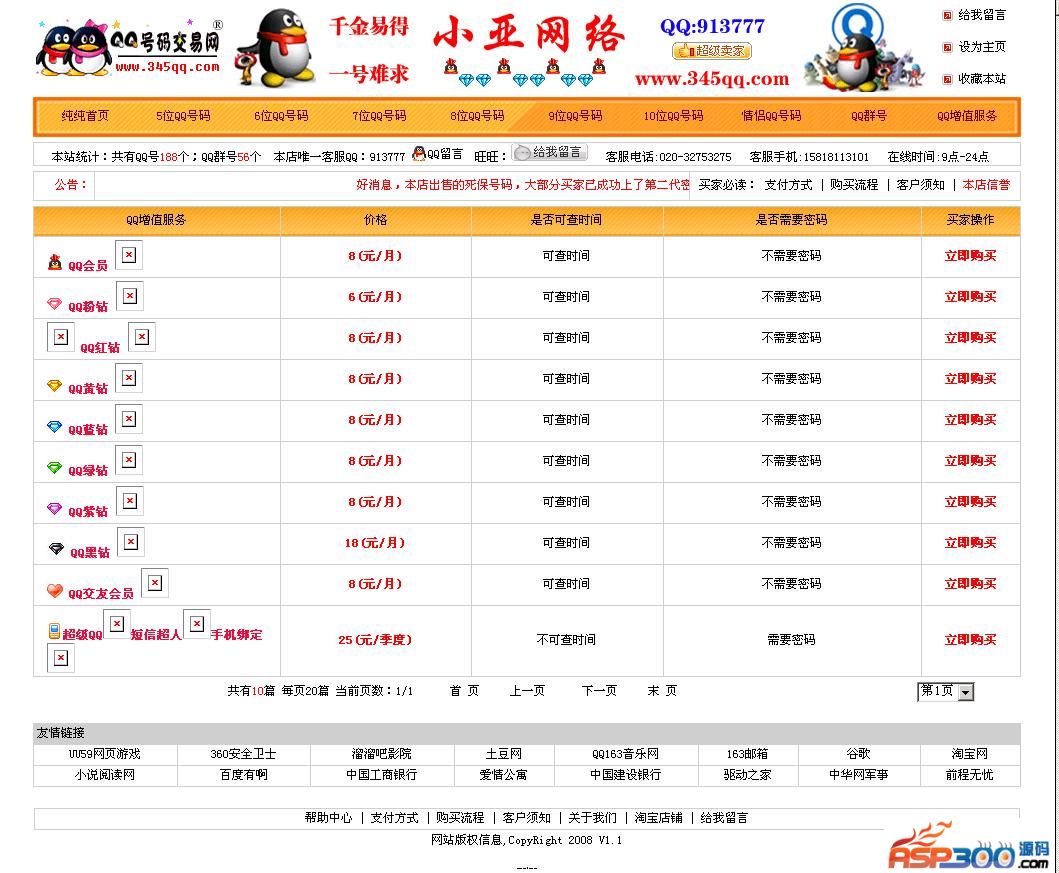Click the pink diamond icon for QQ粉钻
Image resolution: width=1059 pixels, height=873 pixels.
click(x=55, y=304)
